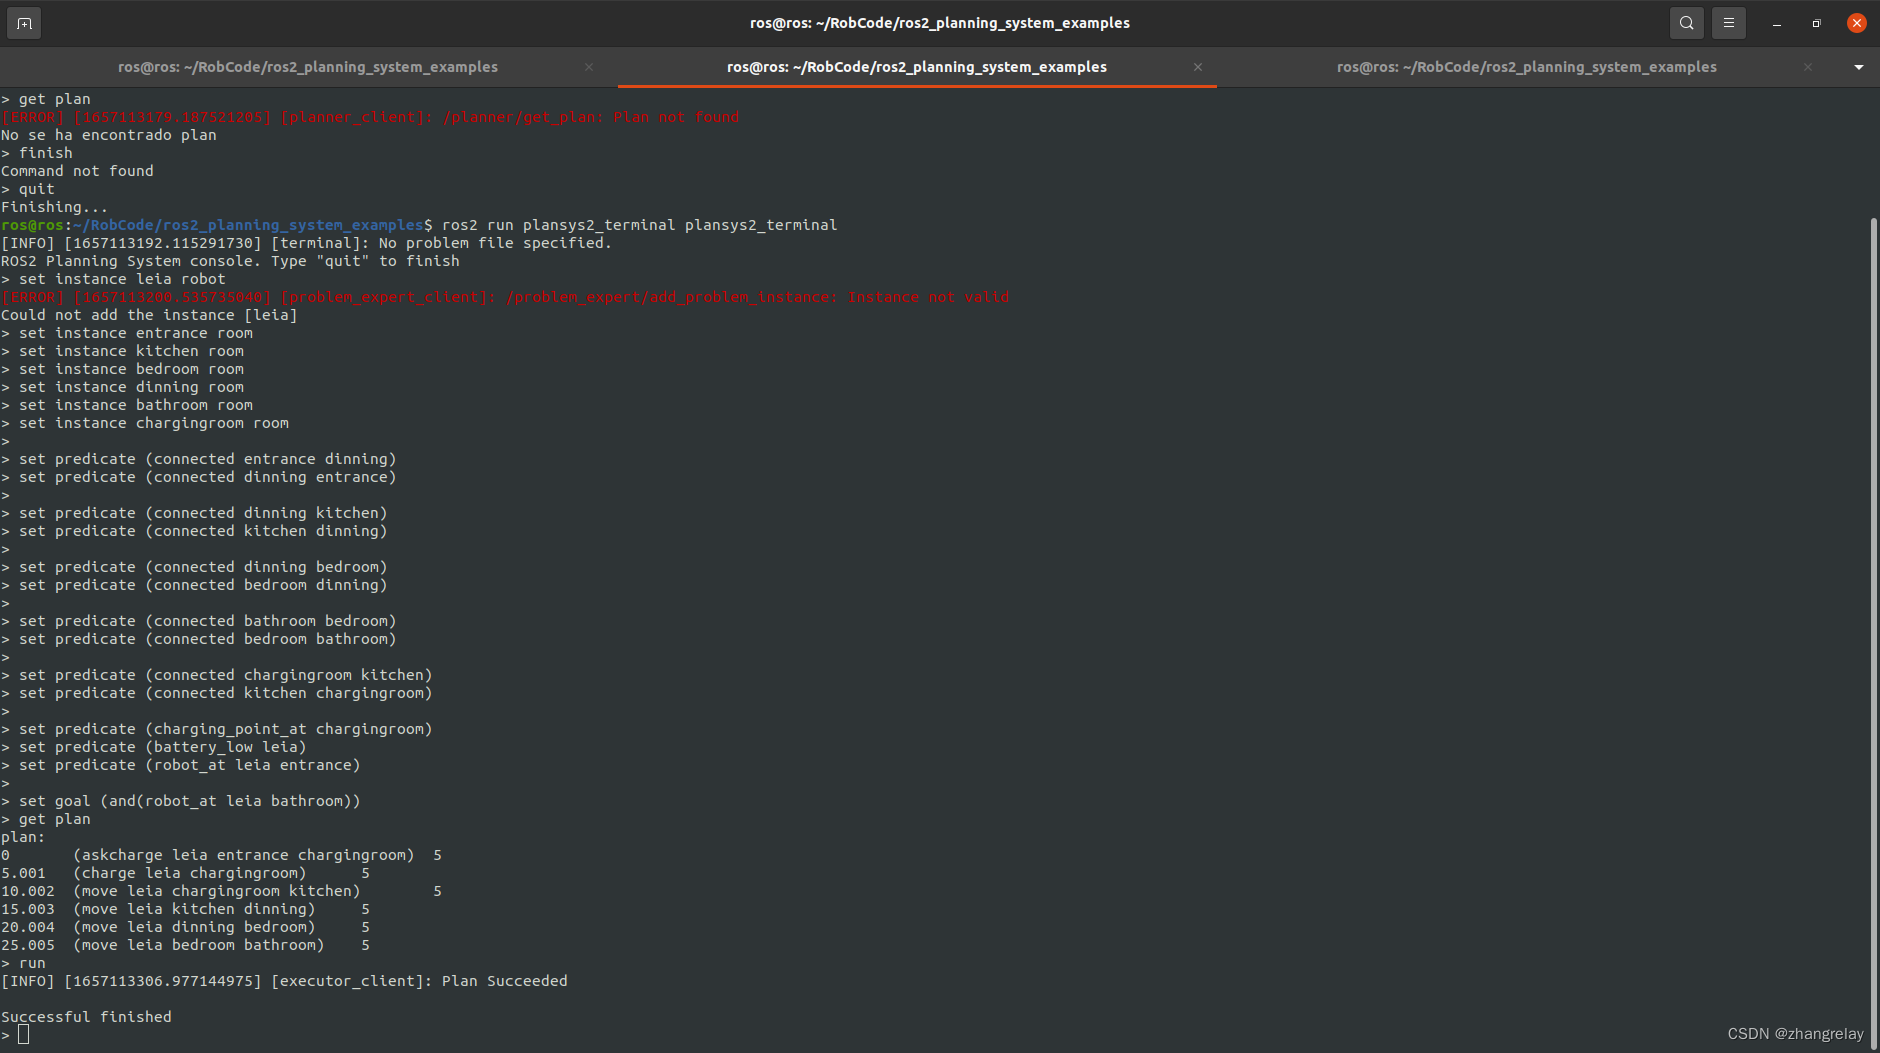Close the rightmost terminal tab
Screen dimensions: 1880x1053
[x=1807, y=67]
